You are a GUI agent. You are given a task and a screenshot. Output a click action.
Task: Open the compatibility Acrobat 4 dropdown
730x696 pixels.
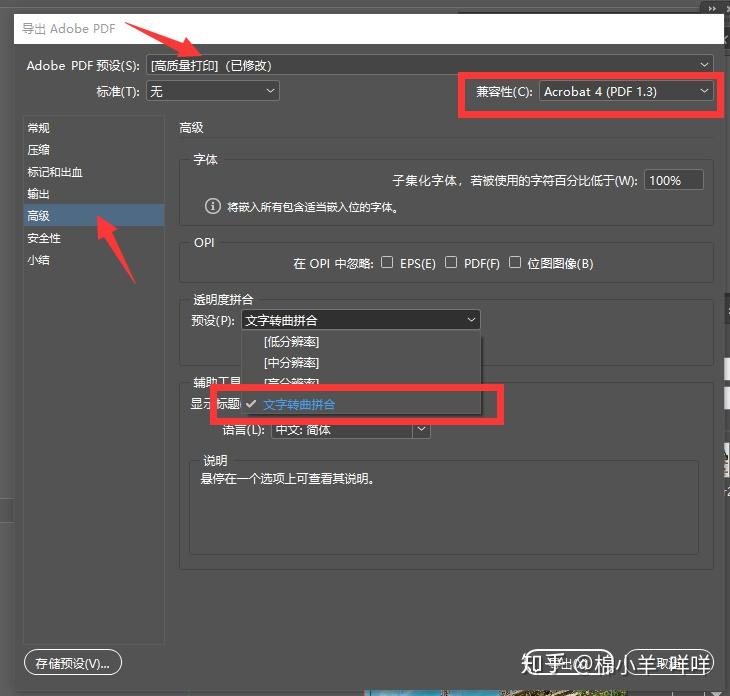[626, 91]
